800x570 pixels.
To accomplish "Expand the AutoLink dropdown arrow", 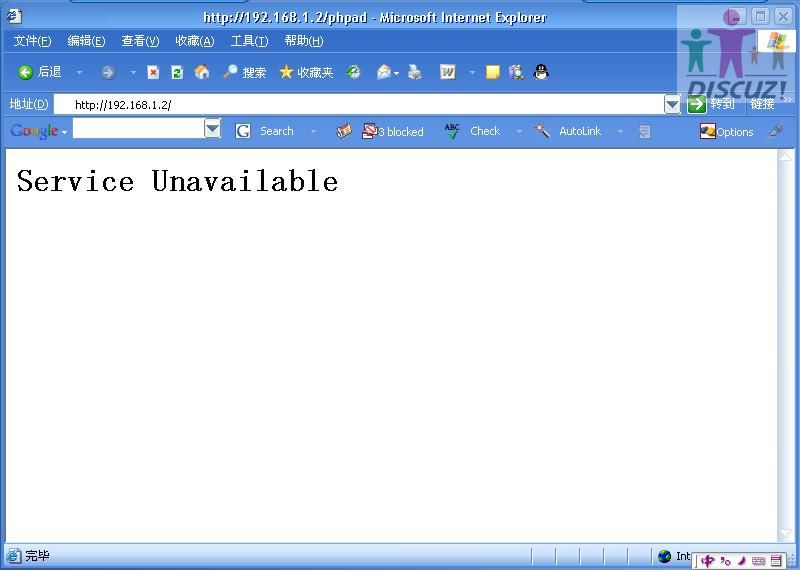I will pyautogui.click(x=620, y=132).
